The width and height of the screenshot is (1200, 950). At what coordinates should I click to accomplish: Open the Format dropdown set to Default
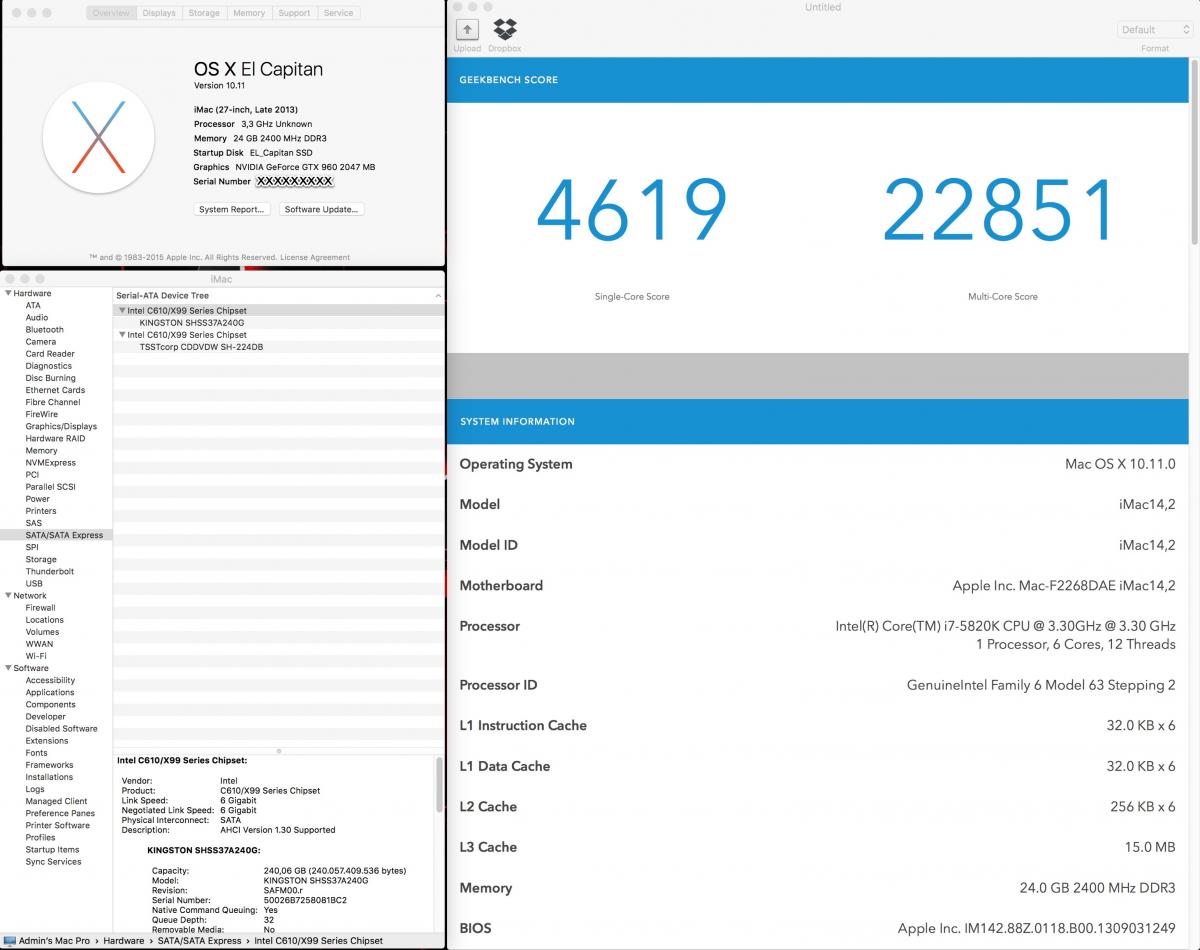pos(1154,30)
